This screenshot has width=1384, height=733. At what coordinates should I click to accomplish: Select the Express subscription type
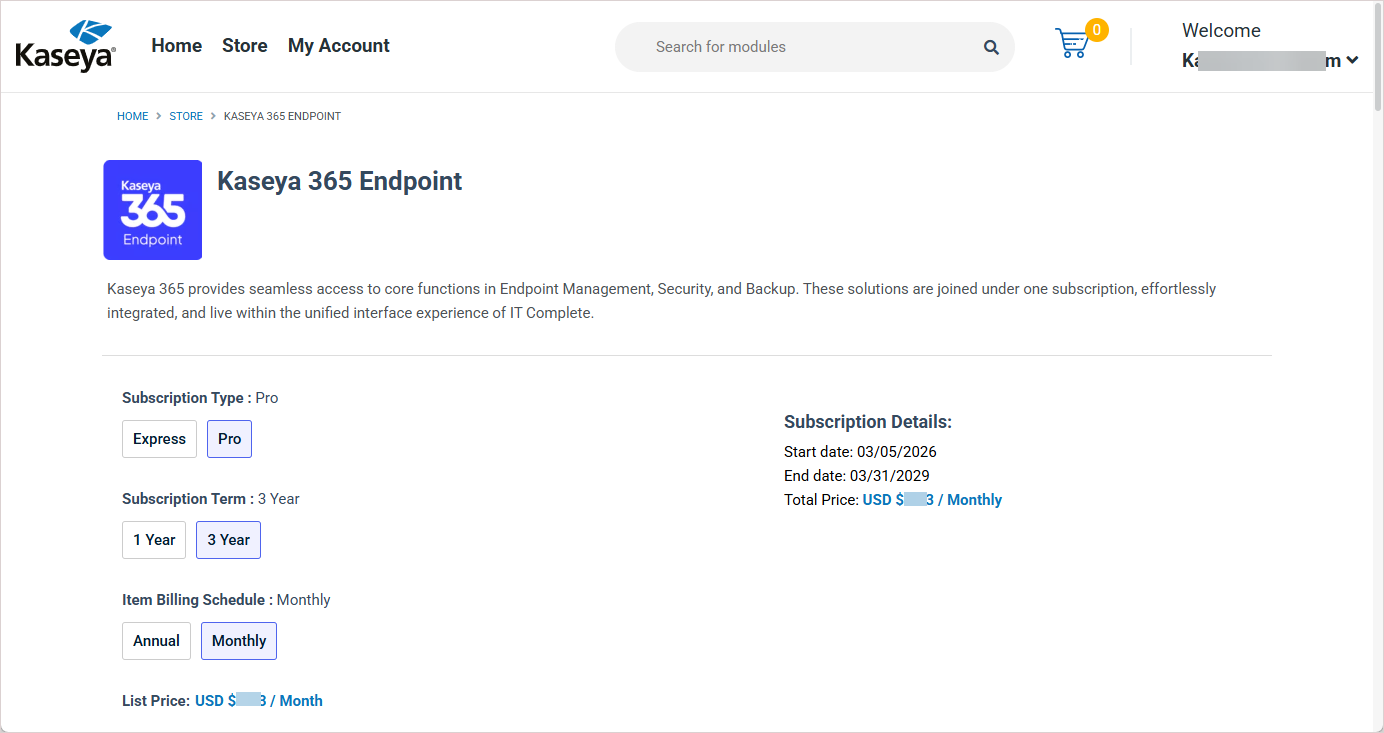click(x=159, y=439)
